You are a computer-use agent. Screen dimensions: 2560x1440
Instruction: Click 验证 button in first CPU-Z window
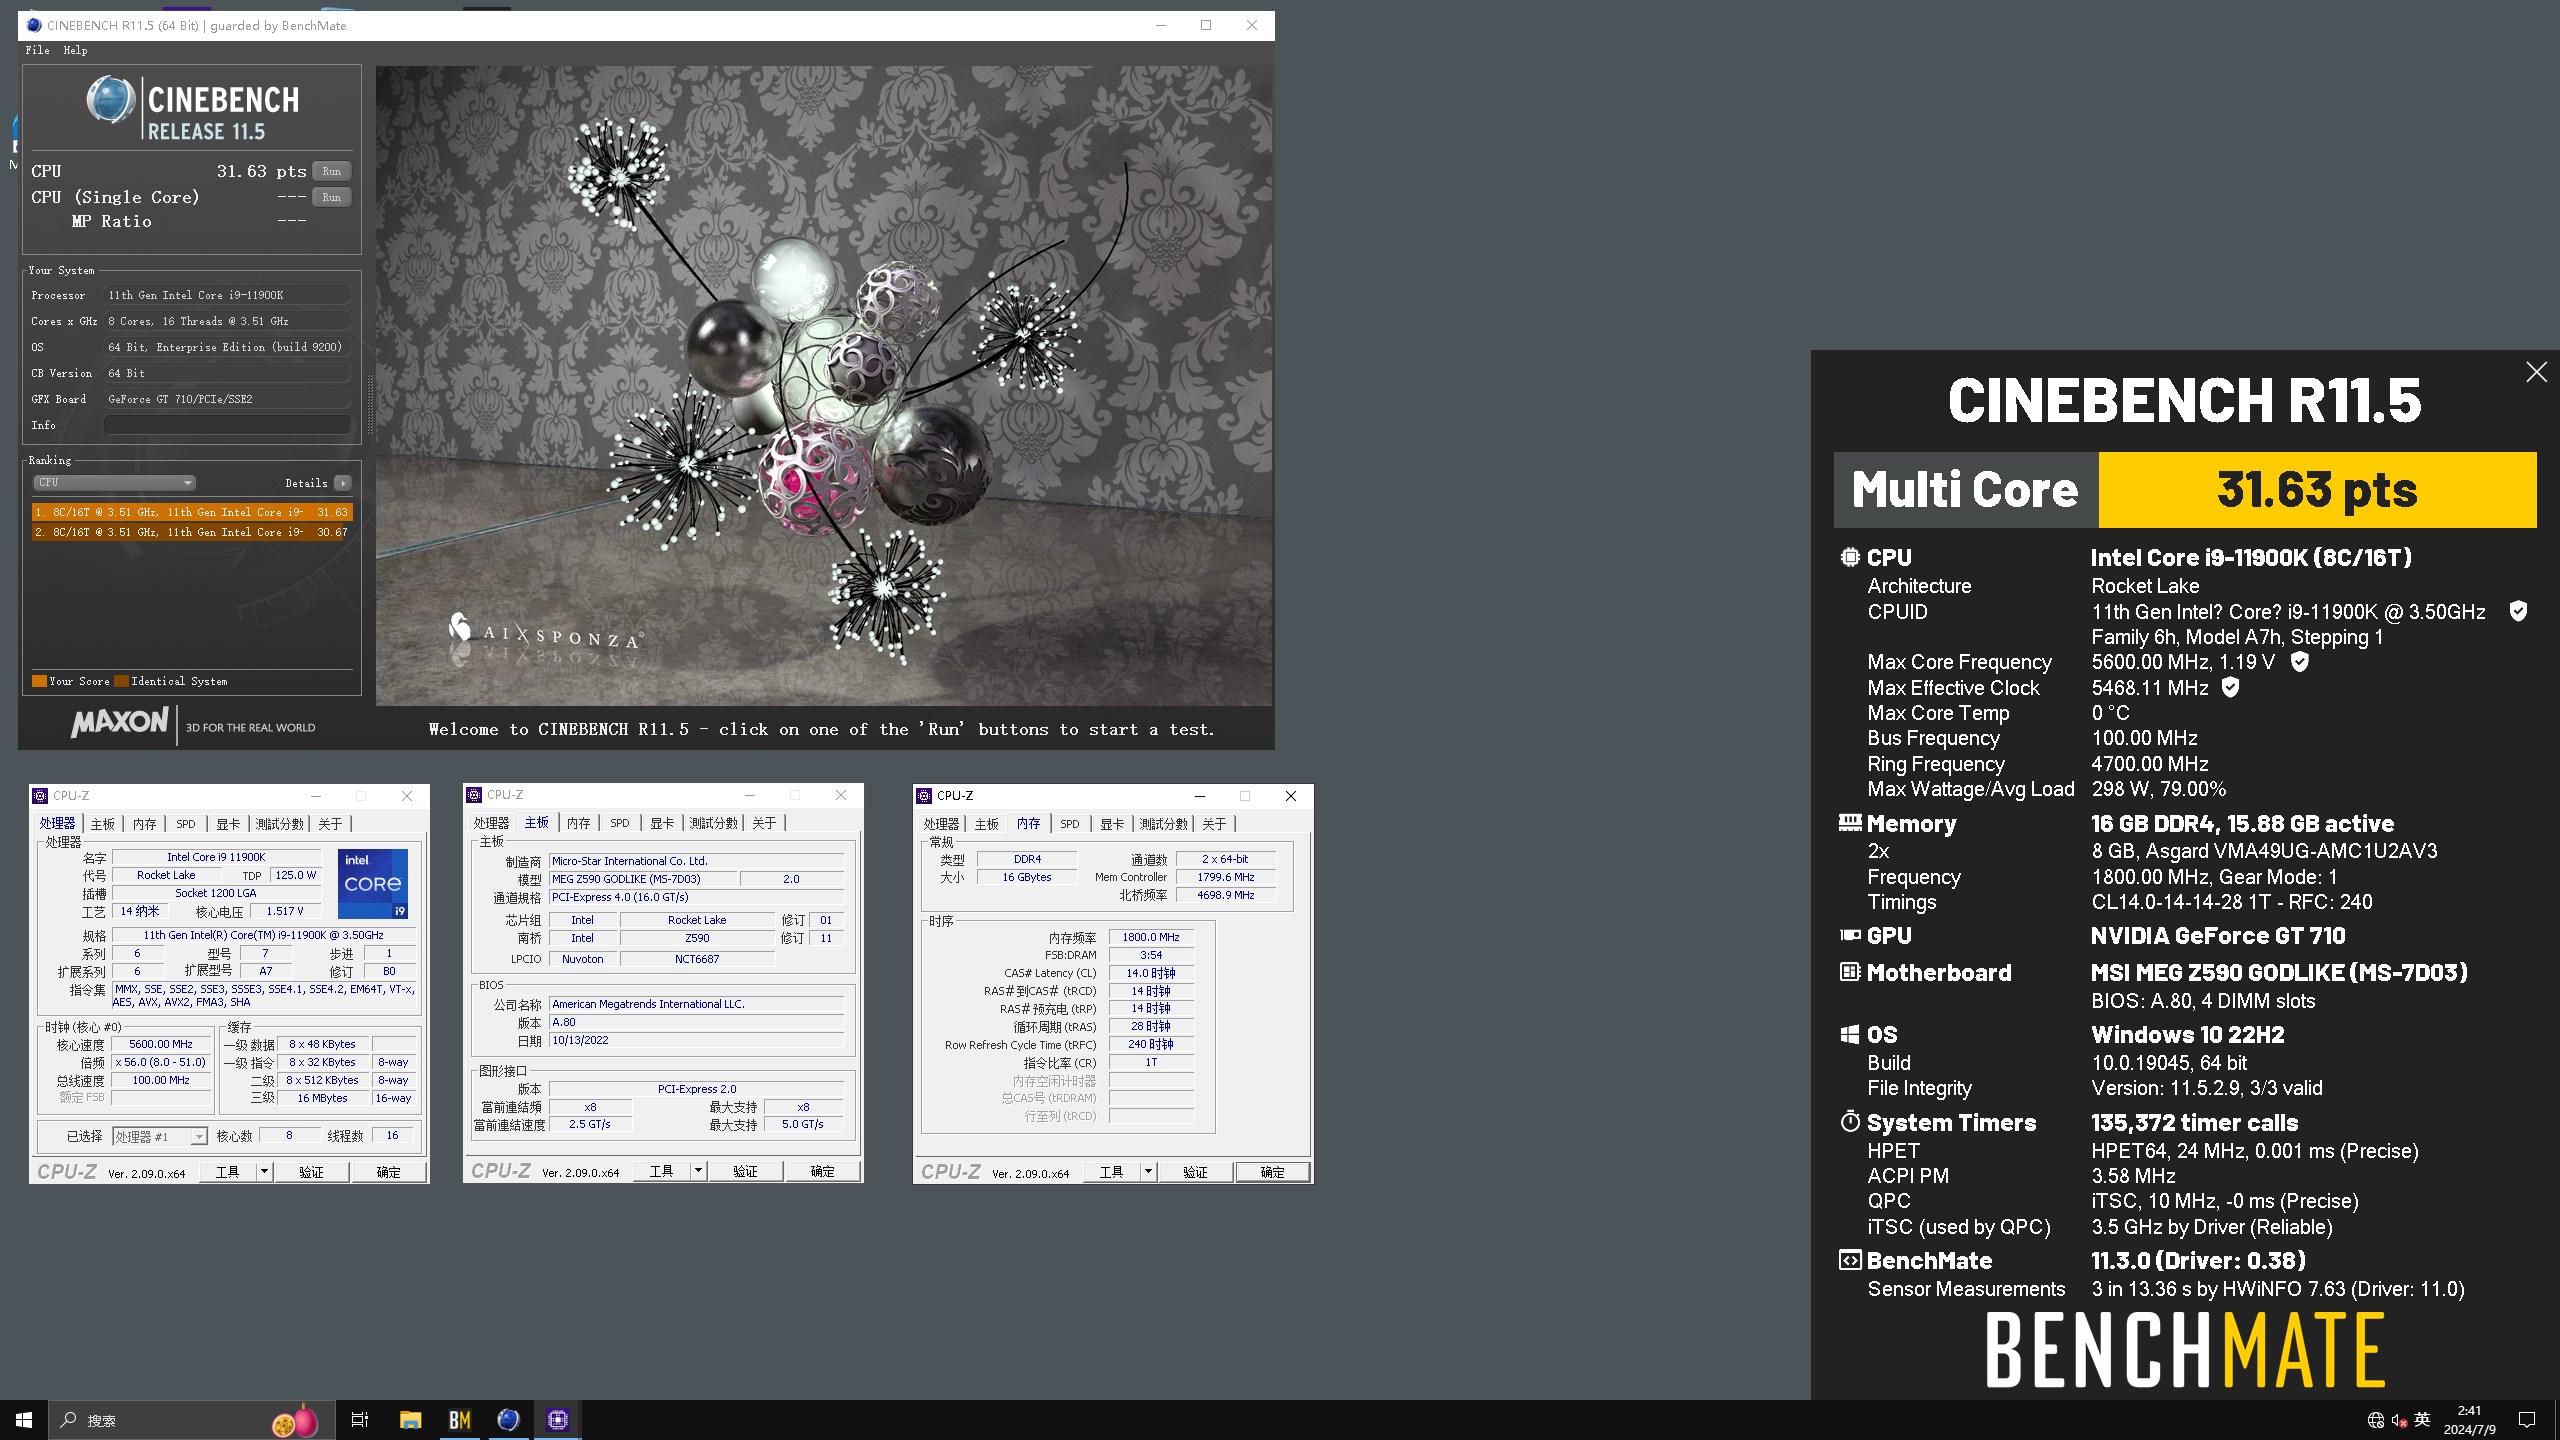pos(312,1172)
